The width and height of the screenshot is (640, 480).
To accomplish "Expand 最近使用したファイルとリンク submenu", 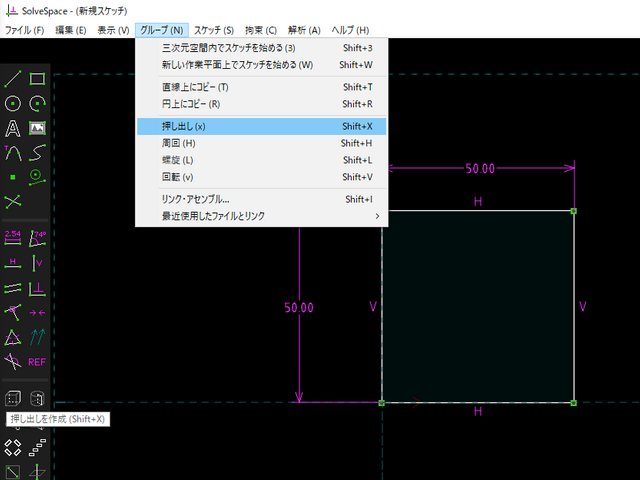I will (x=261, y=216).
